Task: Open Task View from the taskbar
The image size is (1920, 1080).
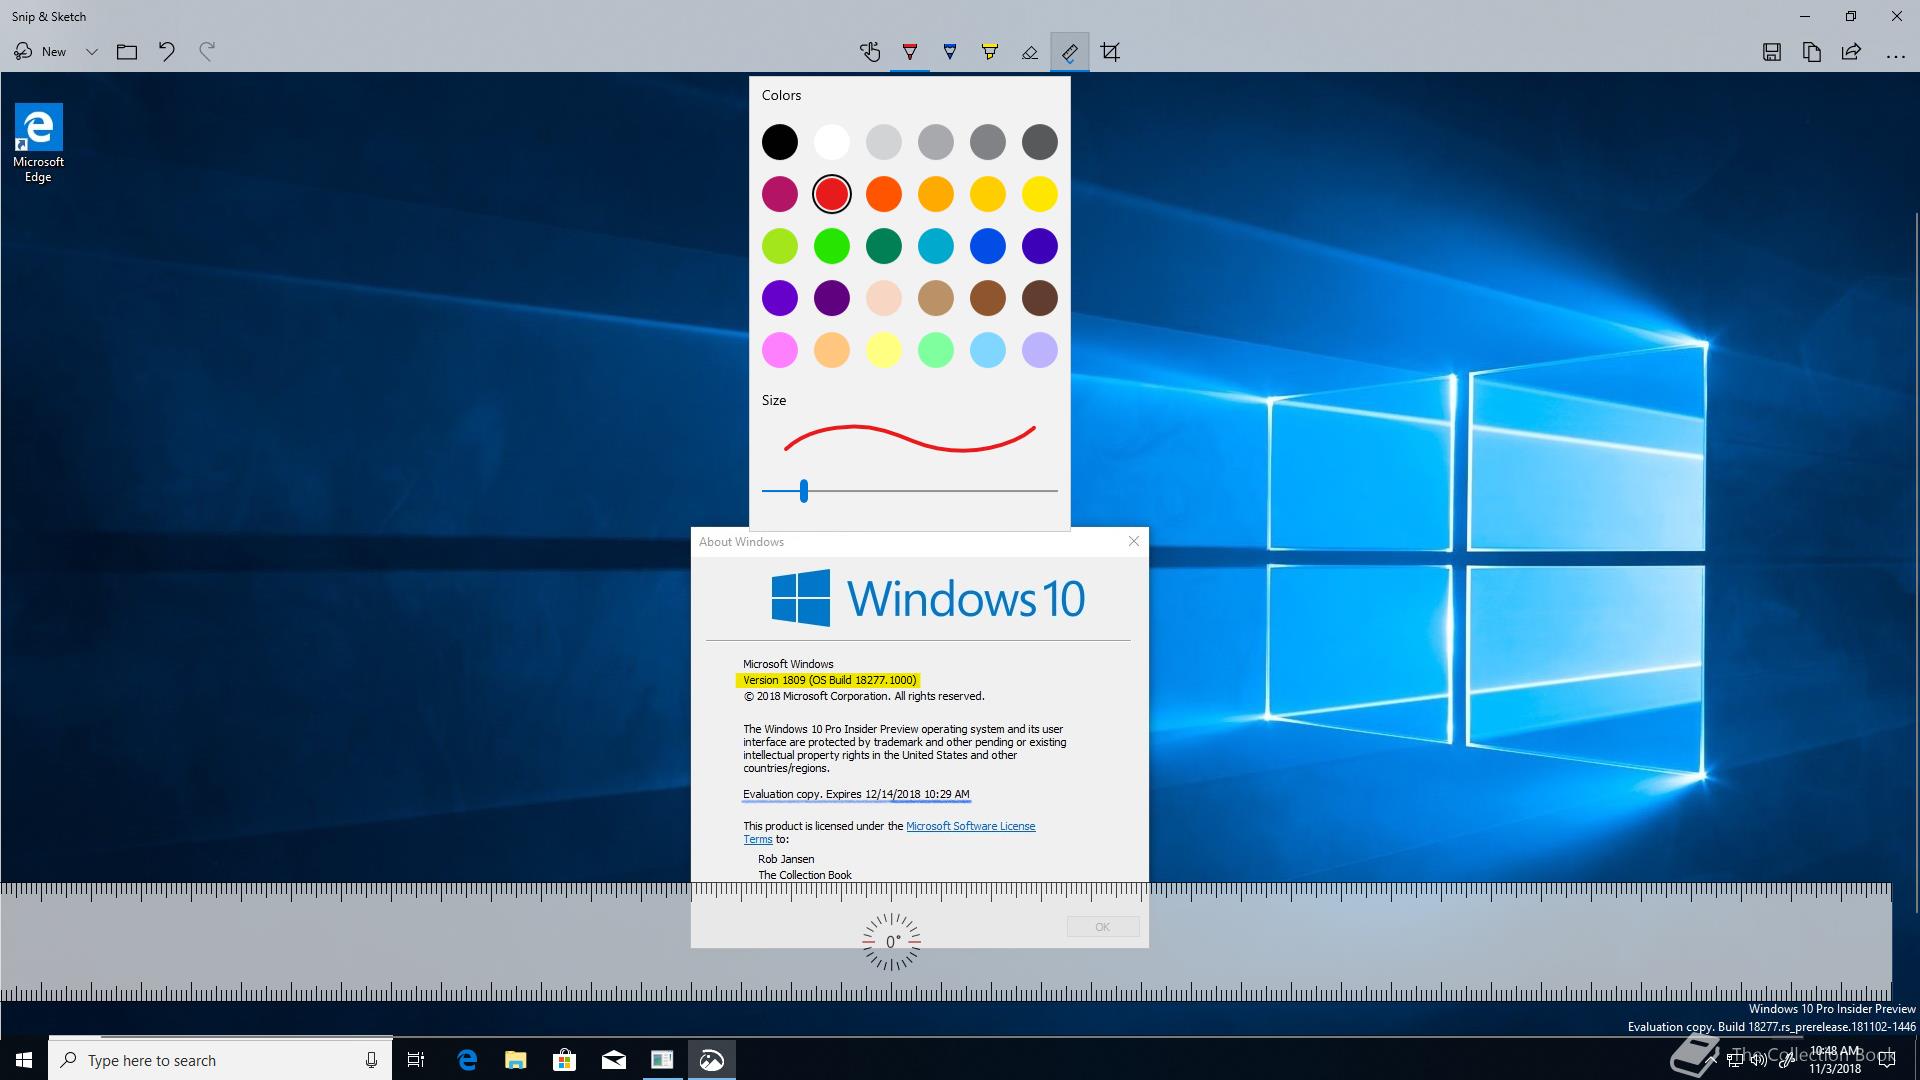Action: [x=416, y=1060]
